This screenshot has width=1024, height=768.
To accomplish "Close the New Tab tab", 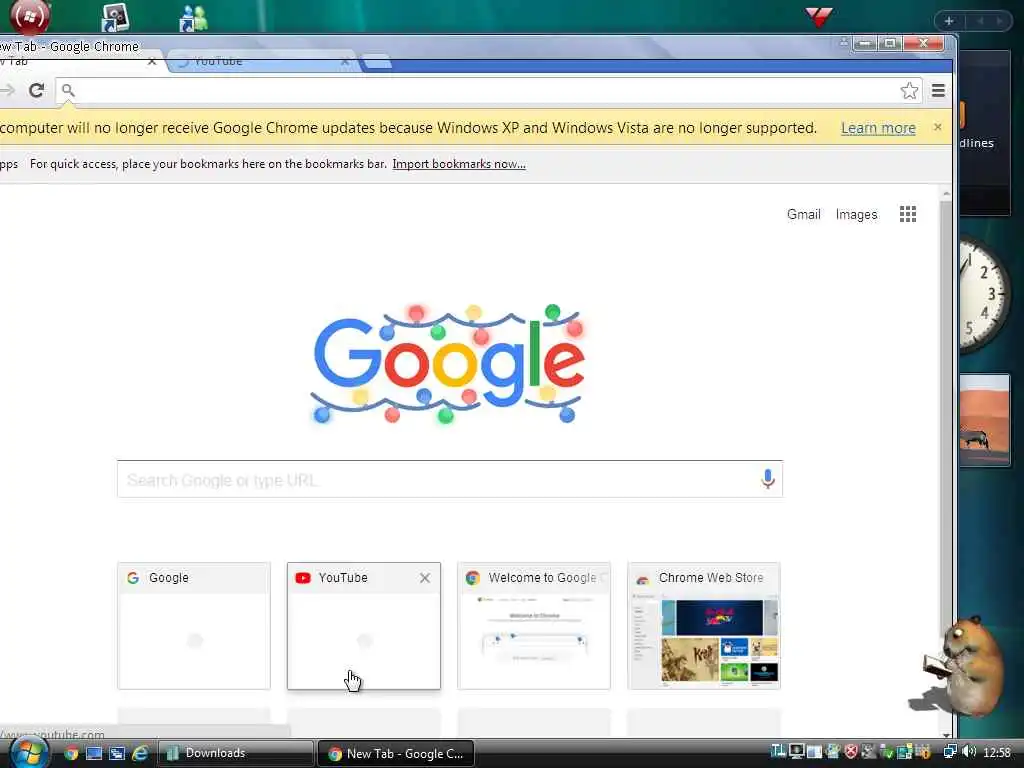I will point(152,61).
